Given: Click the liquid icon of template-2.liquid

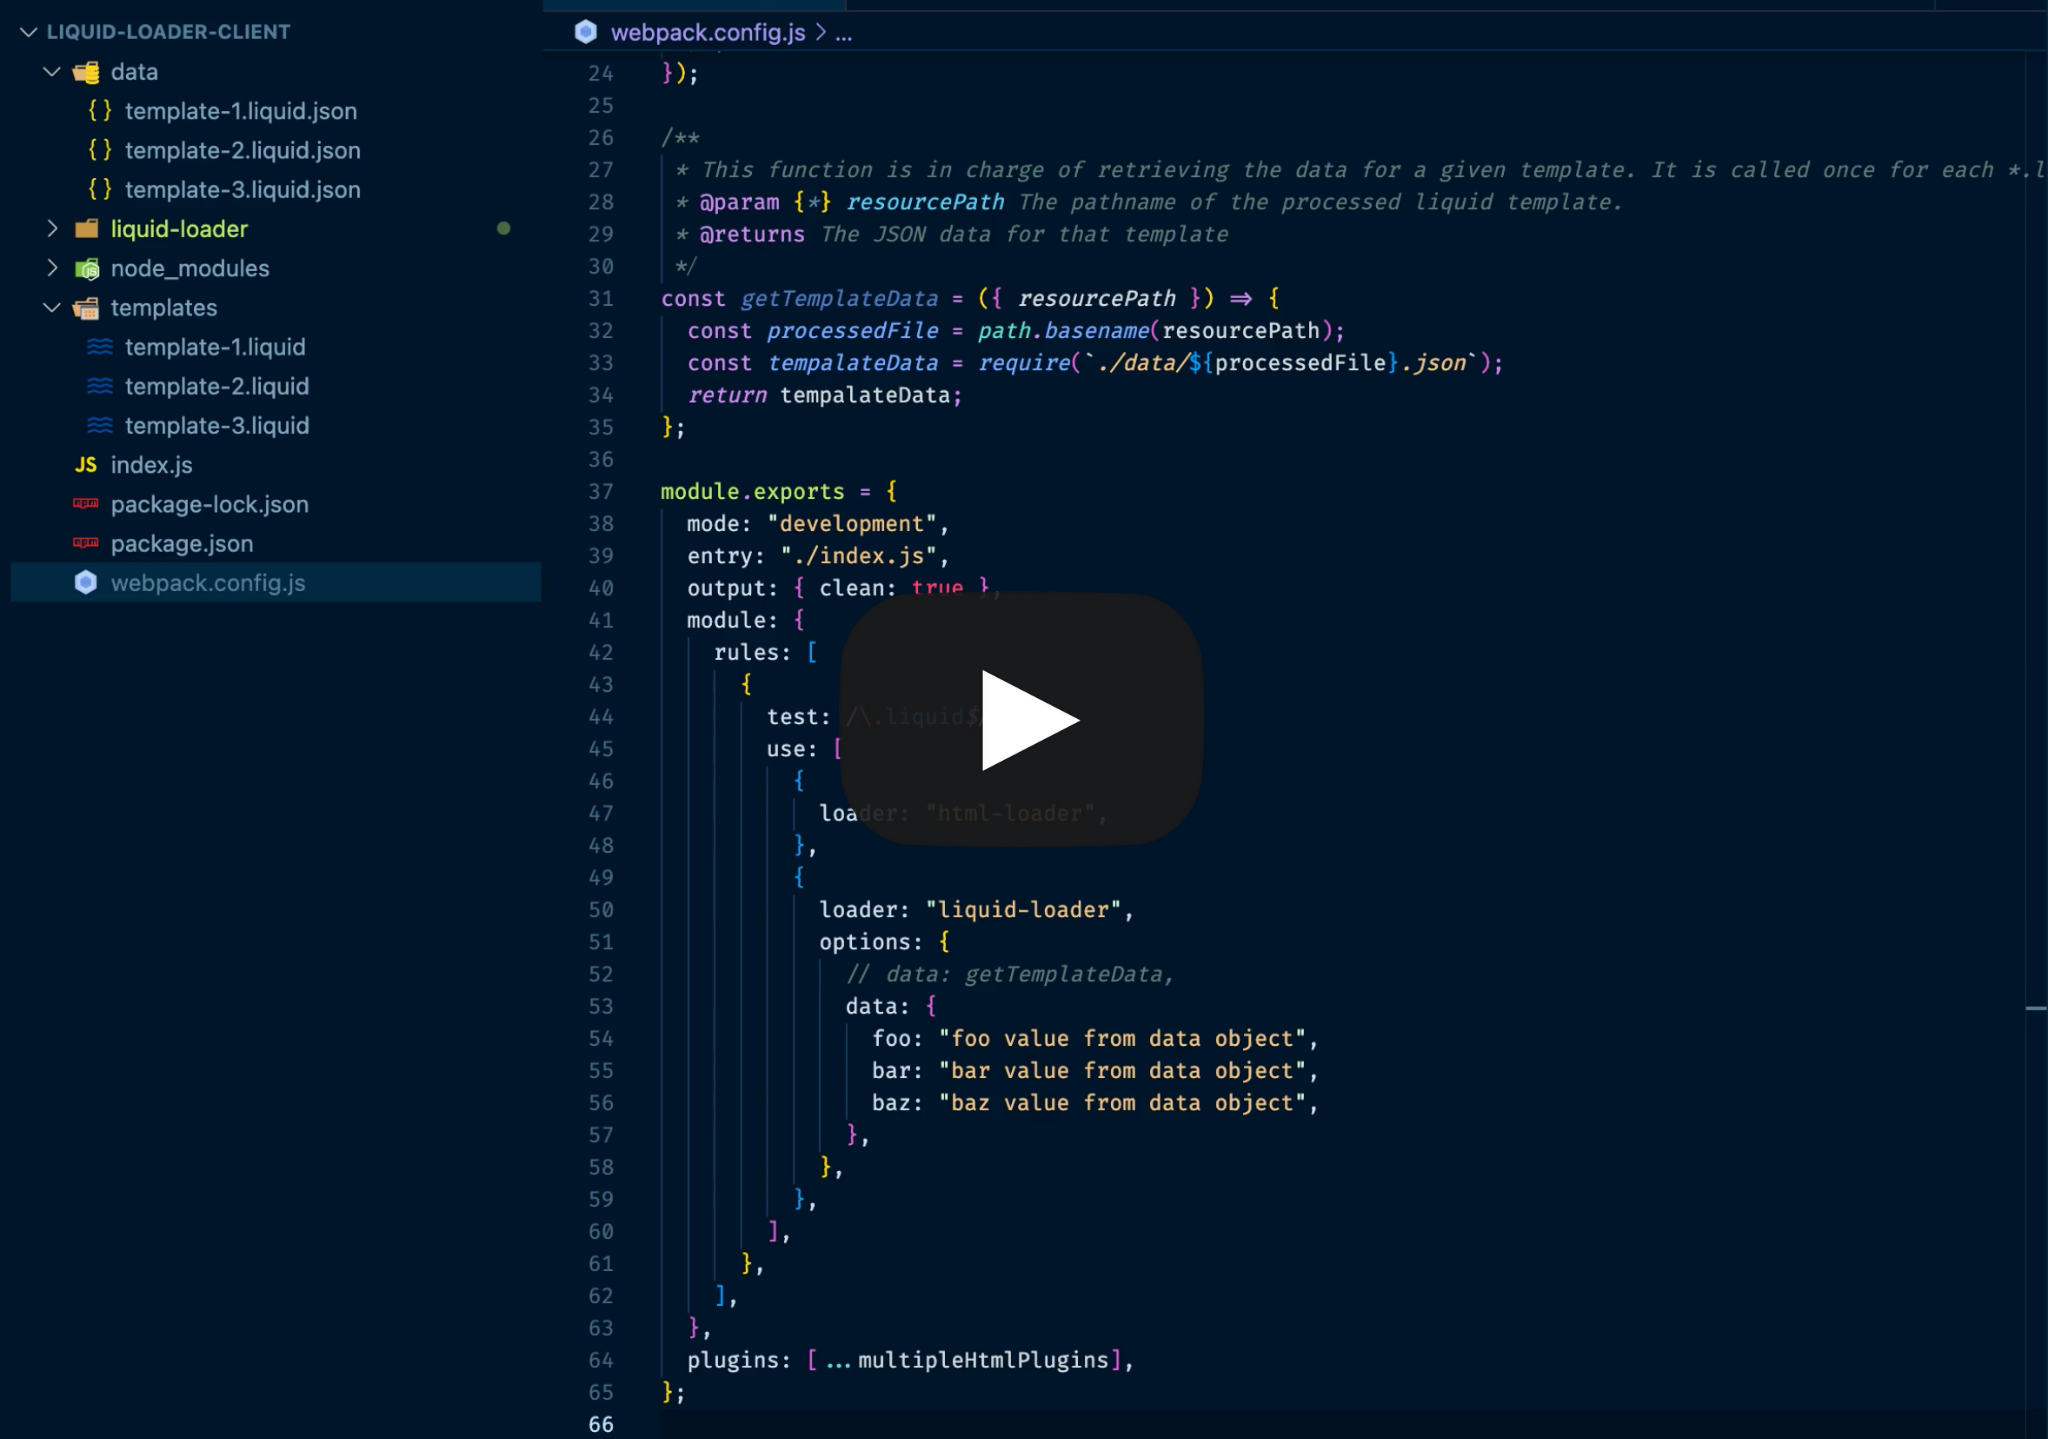Looking at the screenshot, I should pyautogui.click(x=100, y=386).
